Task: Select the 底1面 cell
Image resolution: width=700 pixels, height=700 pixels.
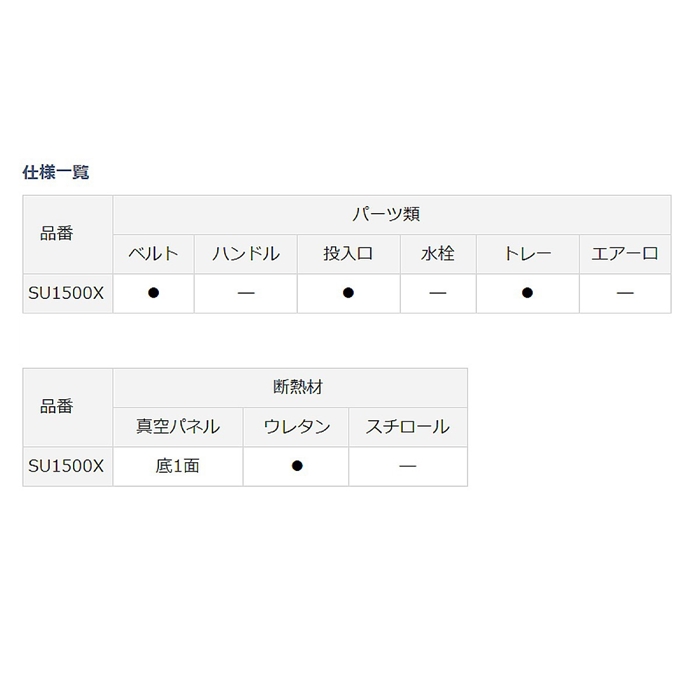Action: [x=178, y=466]
